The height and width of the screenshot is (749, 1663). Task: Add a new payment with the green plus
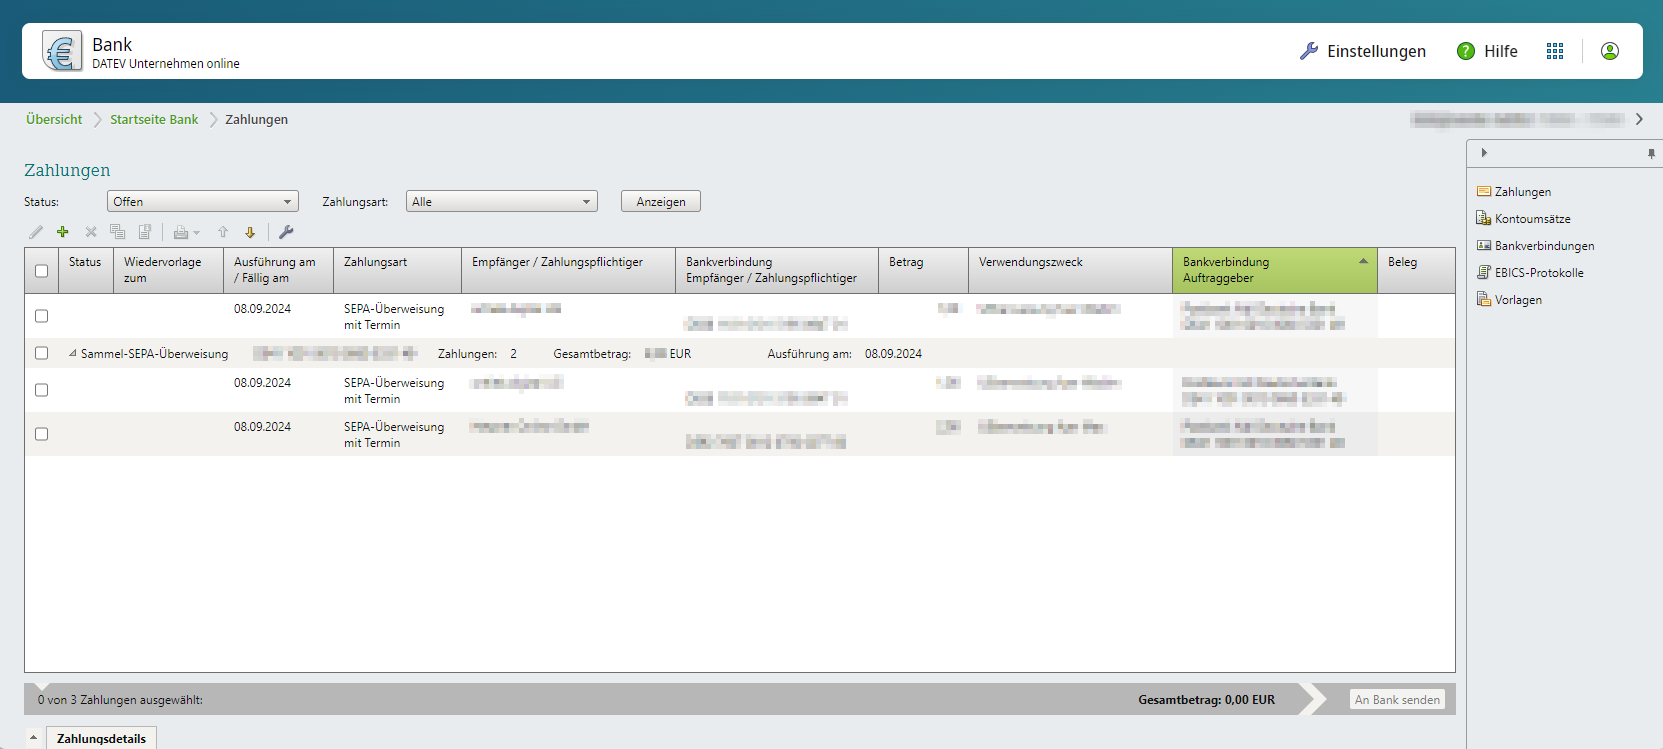tap(63, 232)
